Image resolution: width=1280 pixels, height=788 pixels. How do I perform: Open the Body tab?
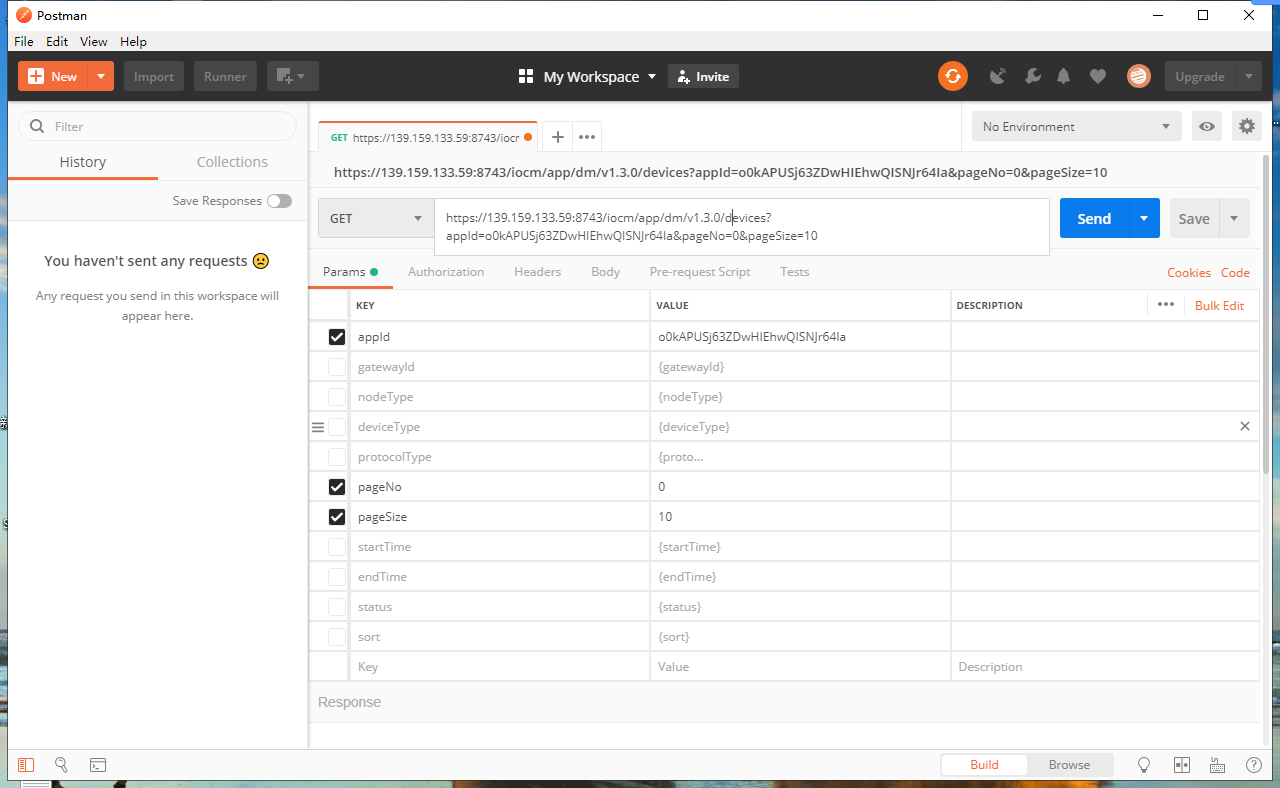pos(606,272)
